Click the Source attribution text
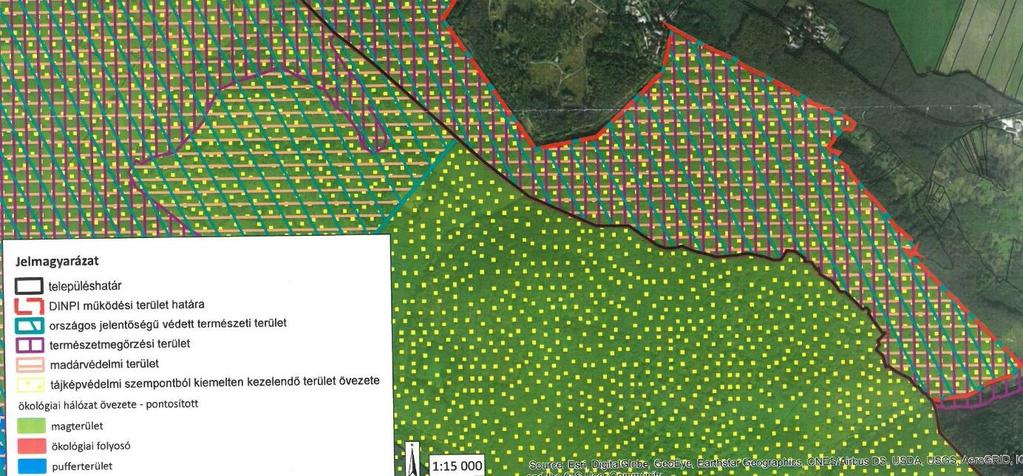The width and height of the screenshot is (1023, 476). click(775, 465)
